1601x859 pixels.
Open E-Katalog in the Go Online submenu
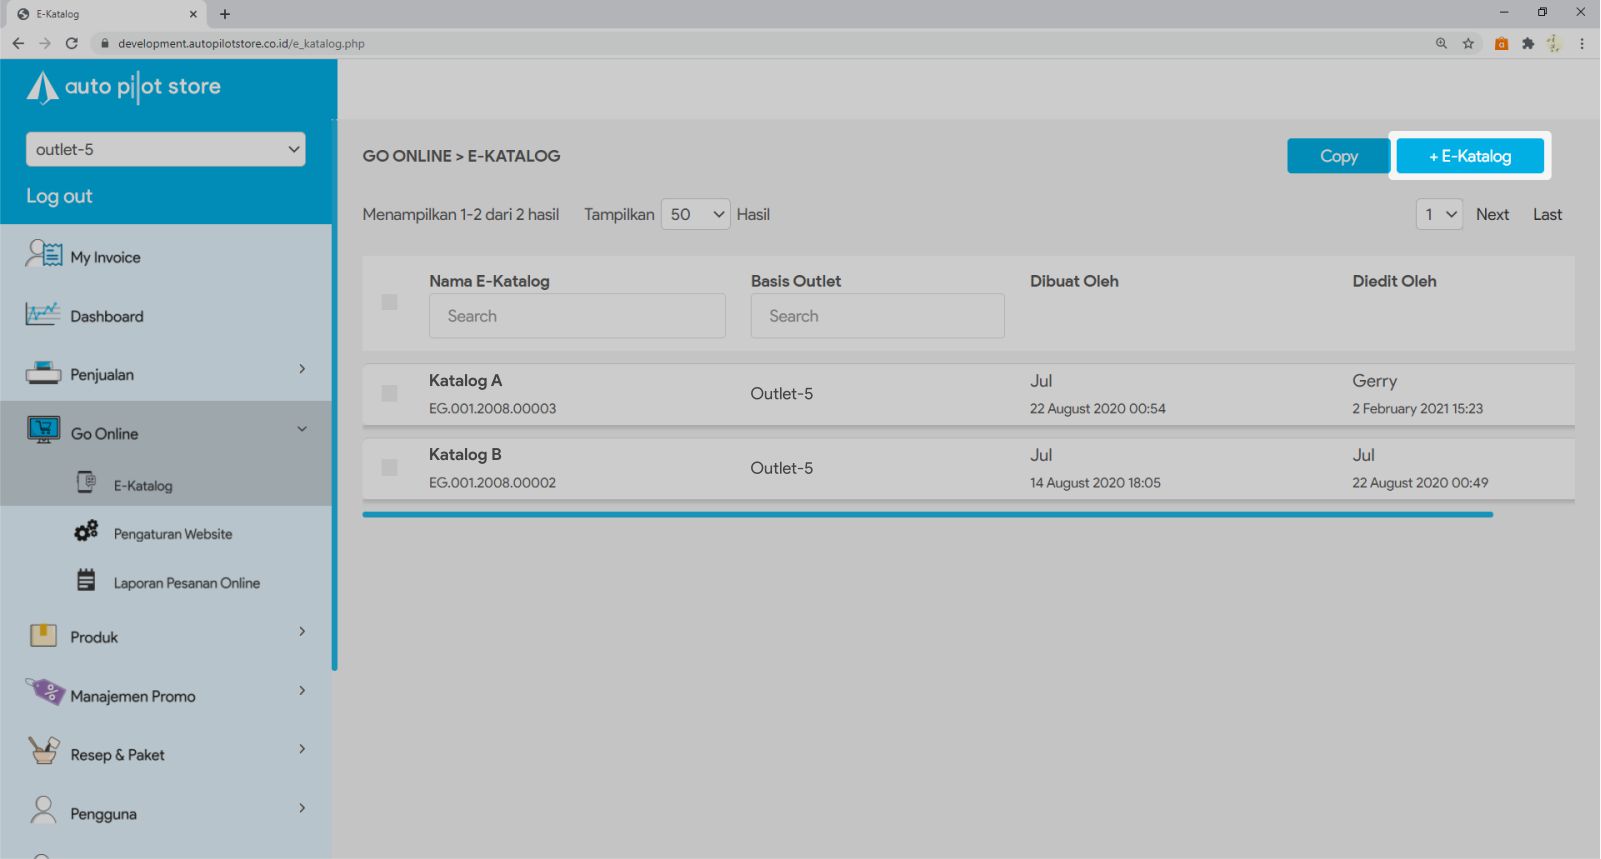click(143, 486)
